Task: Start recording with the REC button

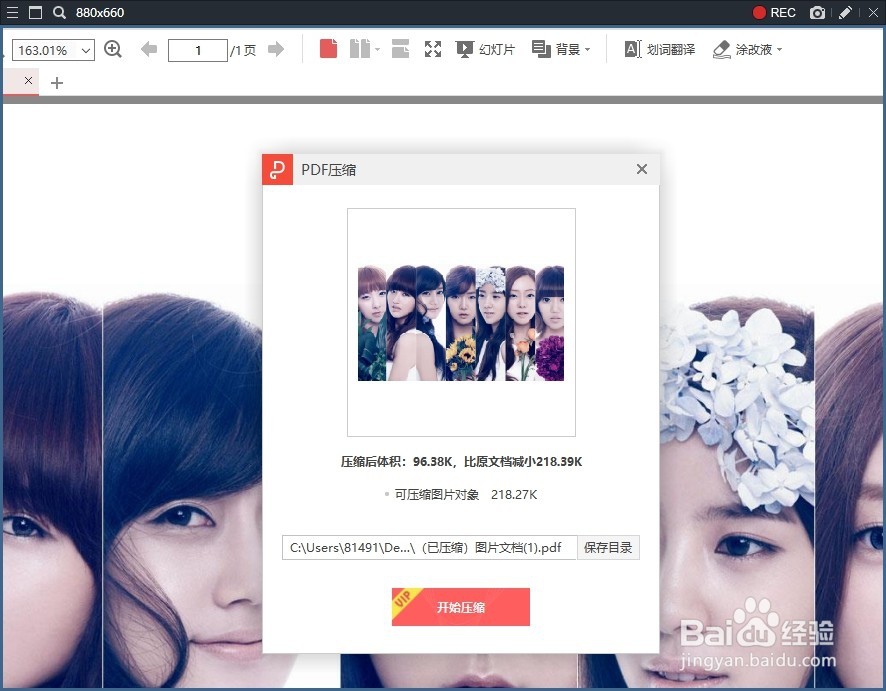Action: [774, 12]
